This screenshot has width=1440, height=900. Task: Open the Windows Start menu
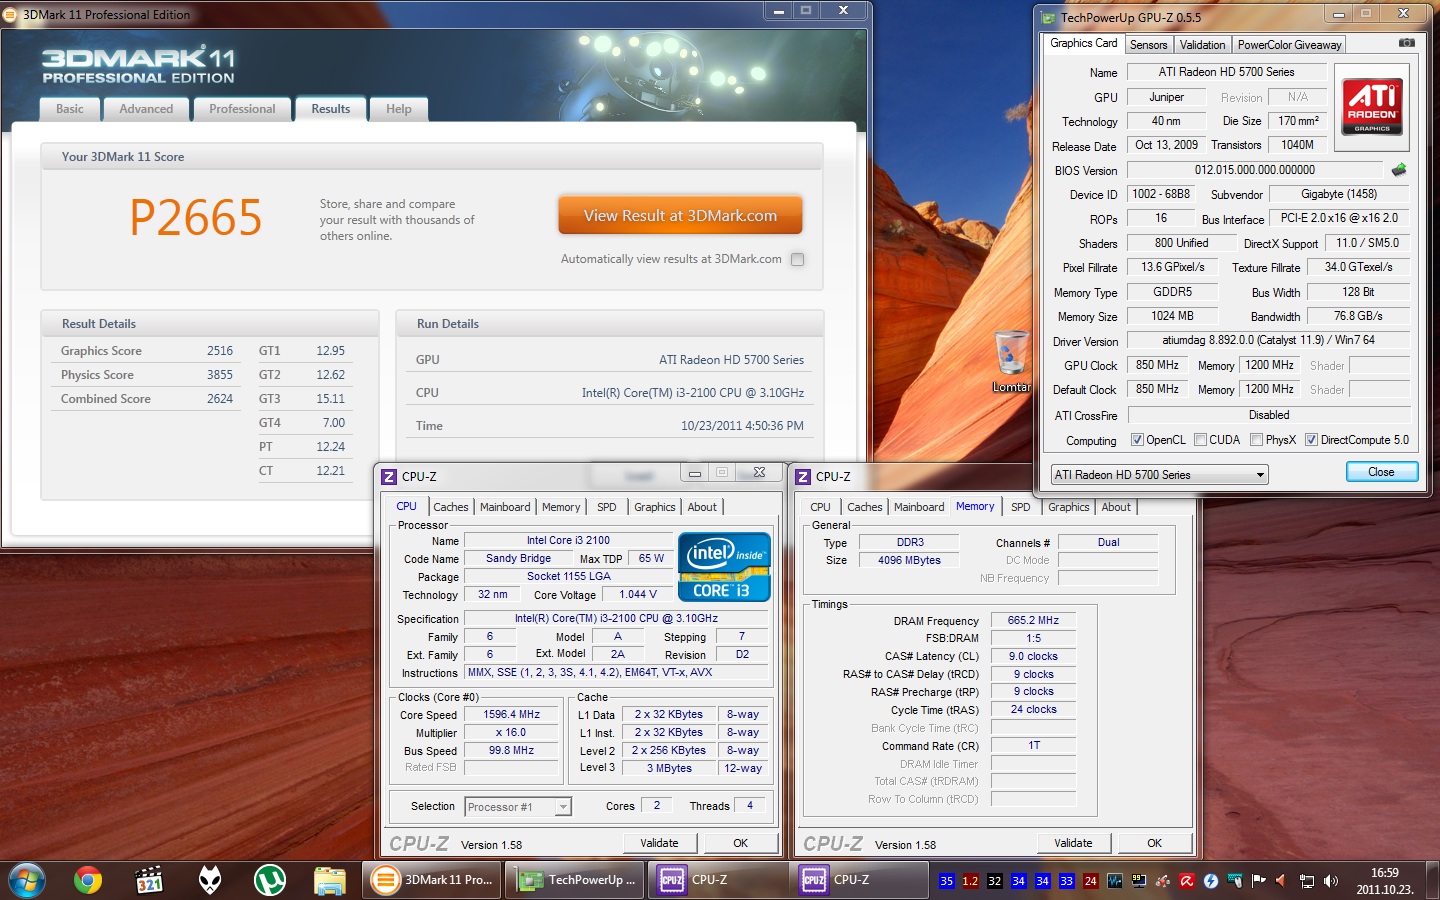click(27, 880)
